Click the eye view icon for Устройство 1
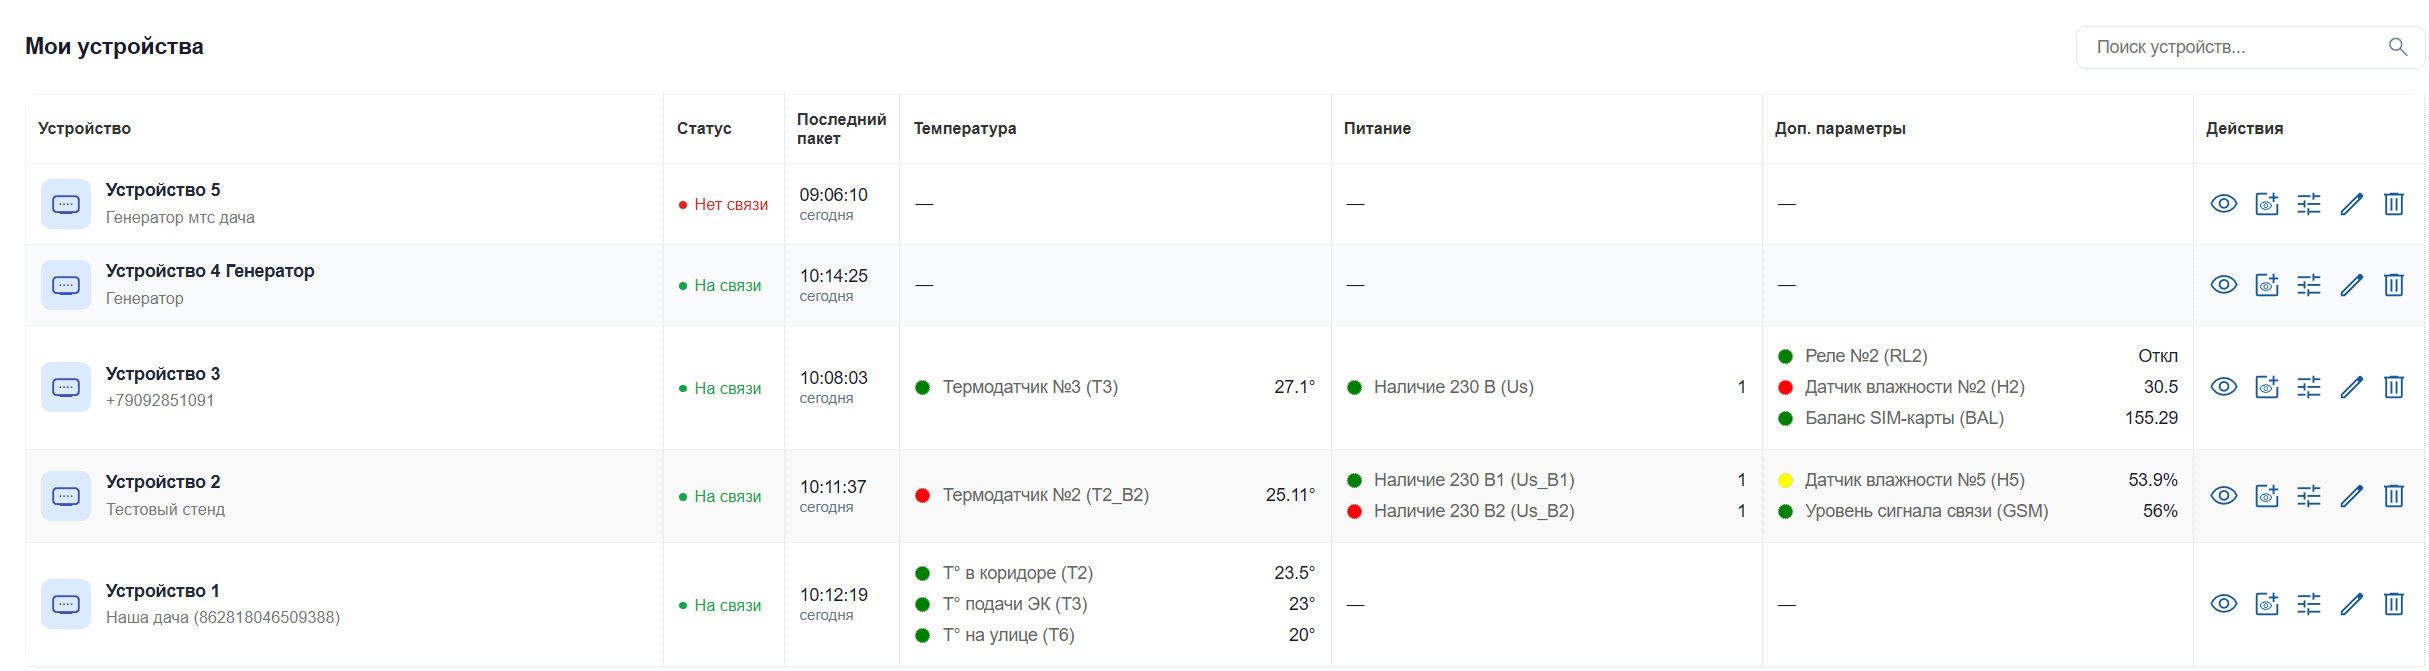 pos(2223,604)
